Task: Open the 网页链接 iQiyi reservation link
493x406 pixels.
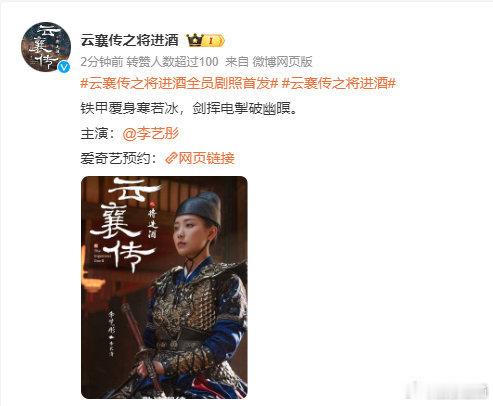Action: click(x=200, y=158)
